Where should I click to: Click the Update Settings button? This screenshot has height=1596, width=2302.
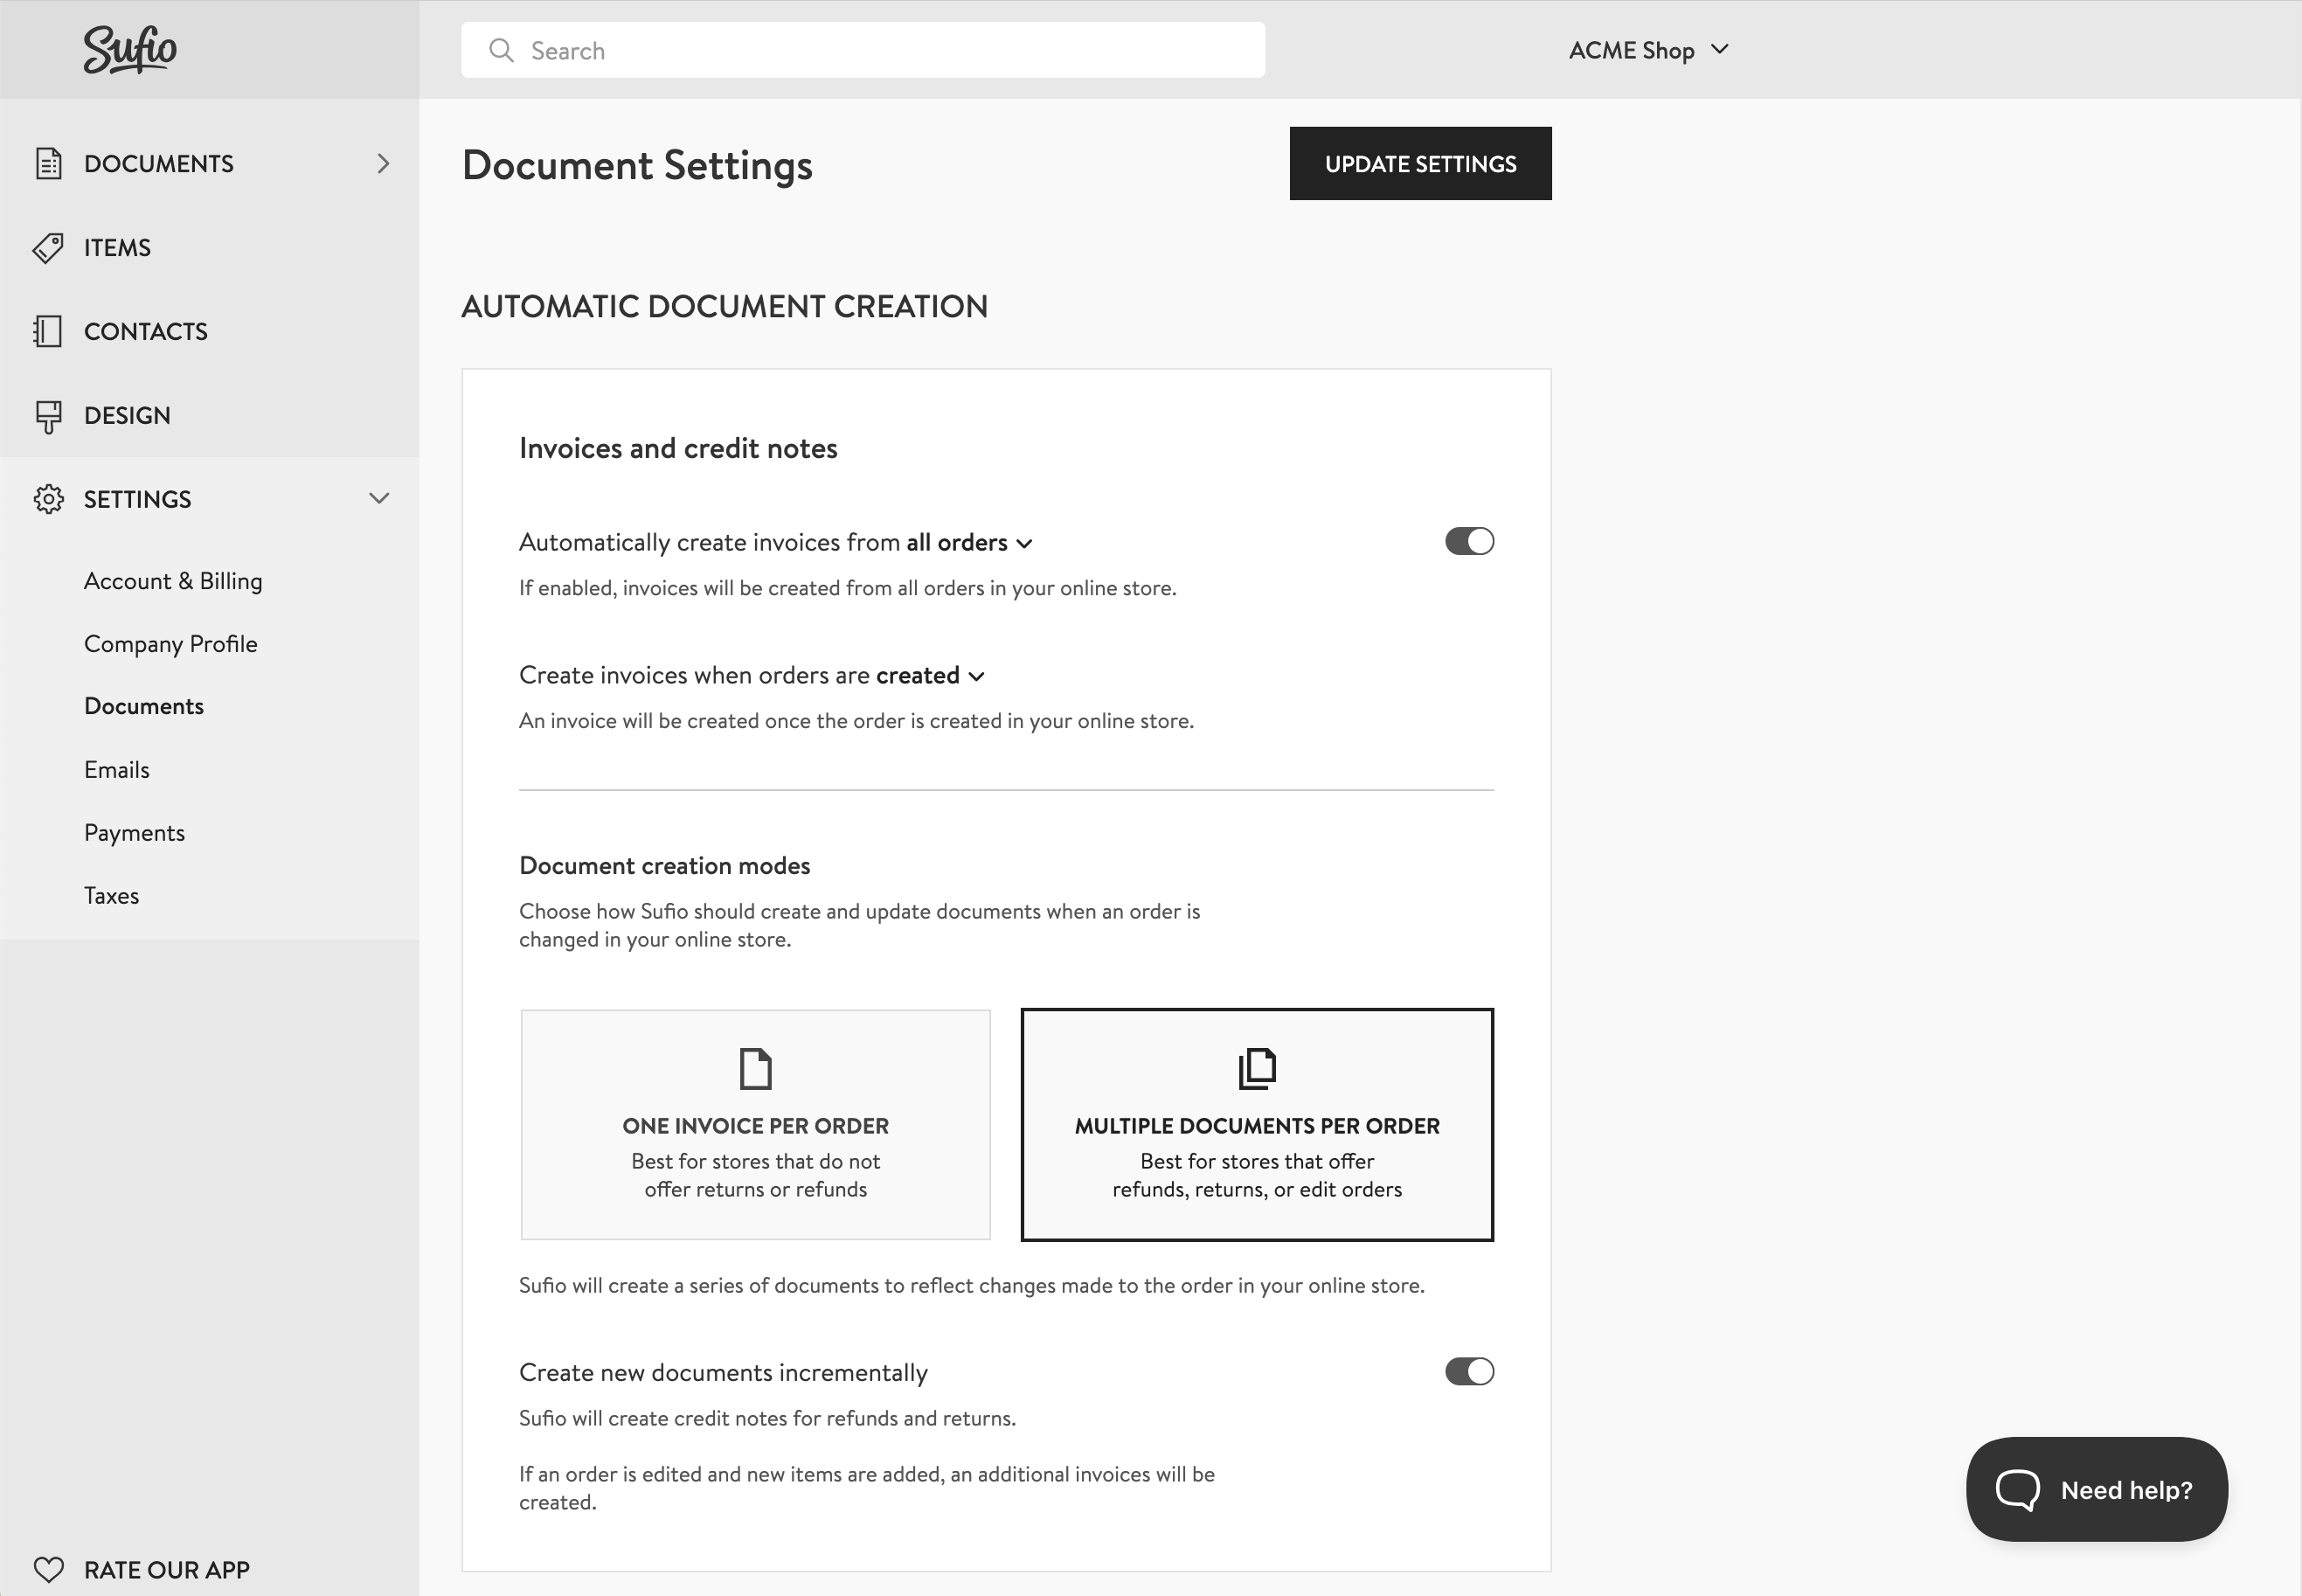pos(1419,163)
